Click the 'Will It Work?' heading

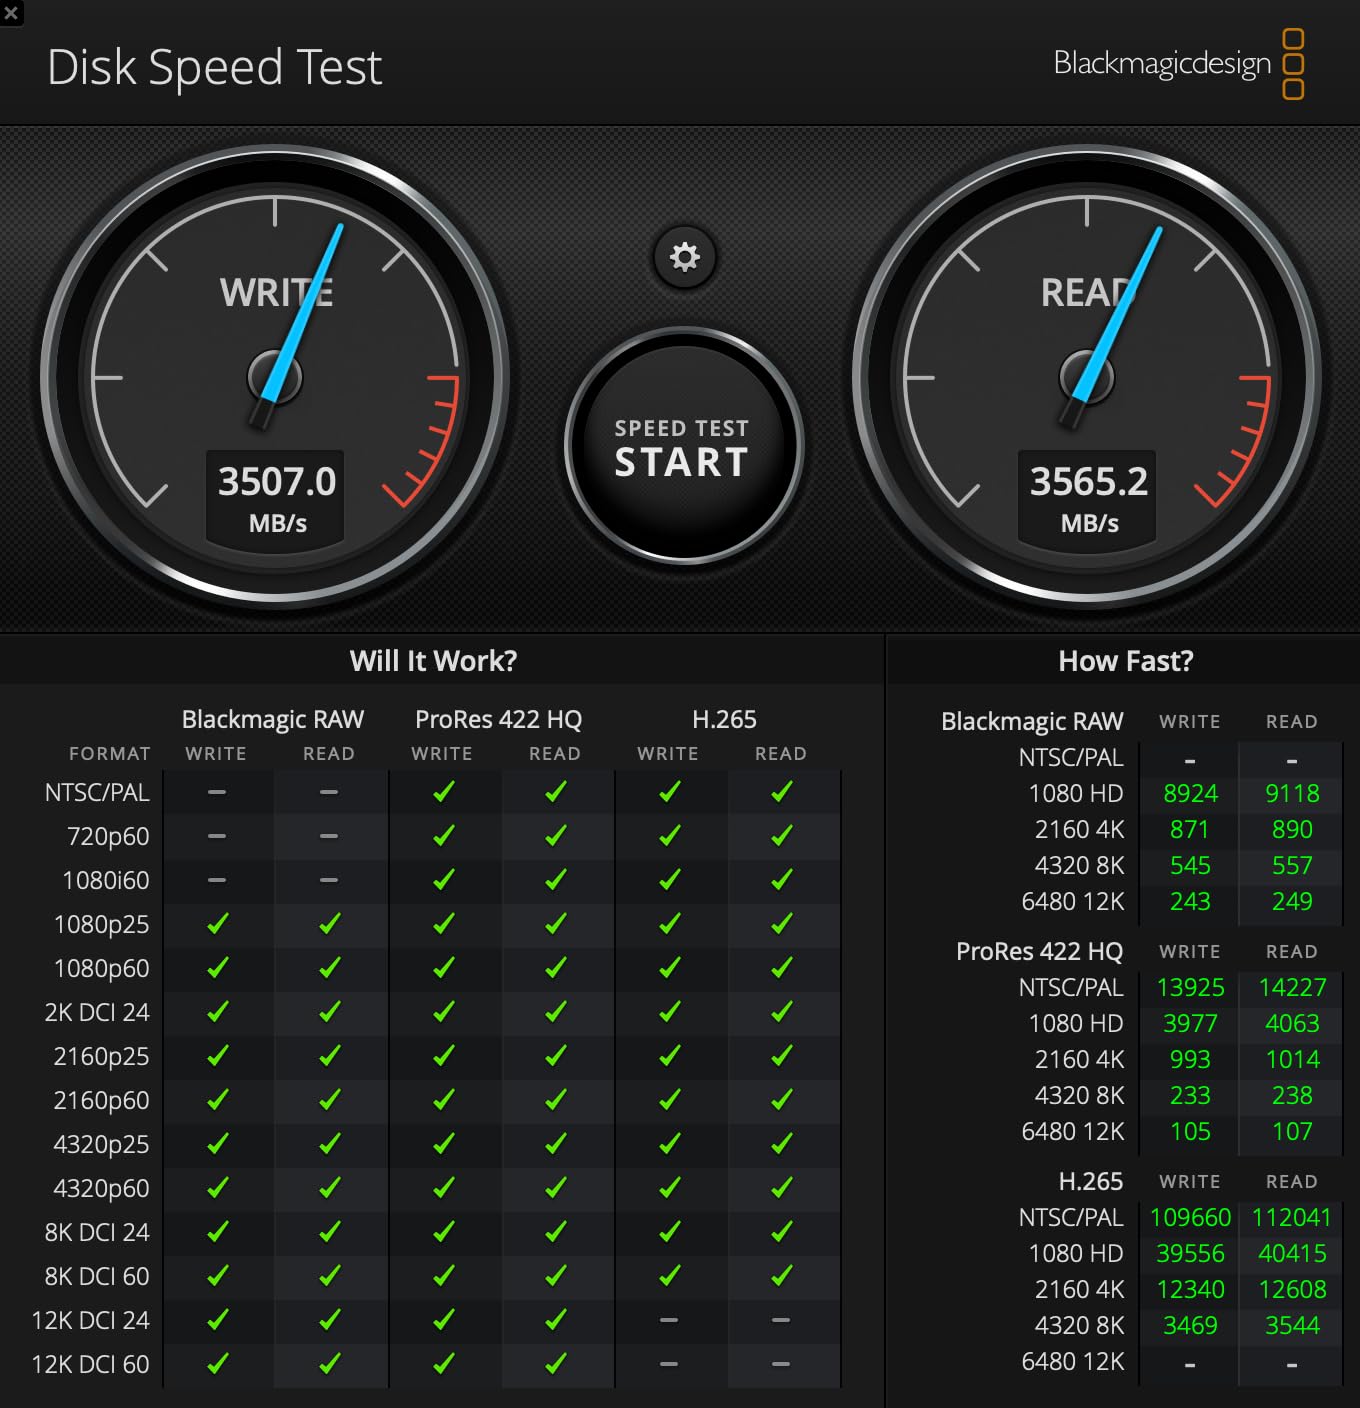433,661
